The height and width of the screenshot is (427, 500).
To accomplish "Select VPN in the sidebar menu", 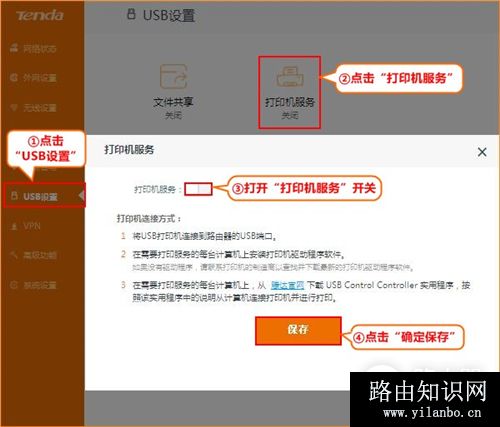I will pos(32,226).
